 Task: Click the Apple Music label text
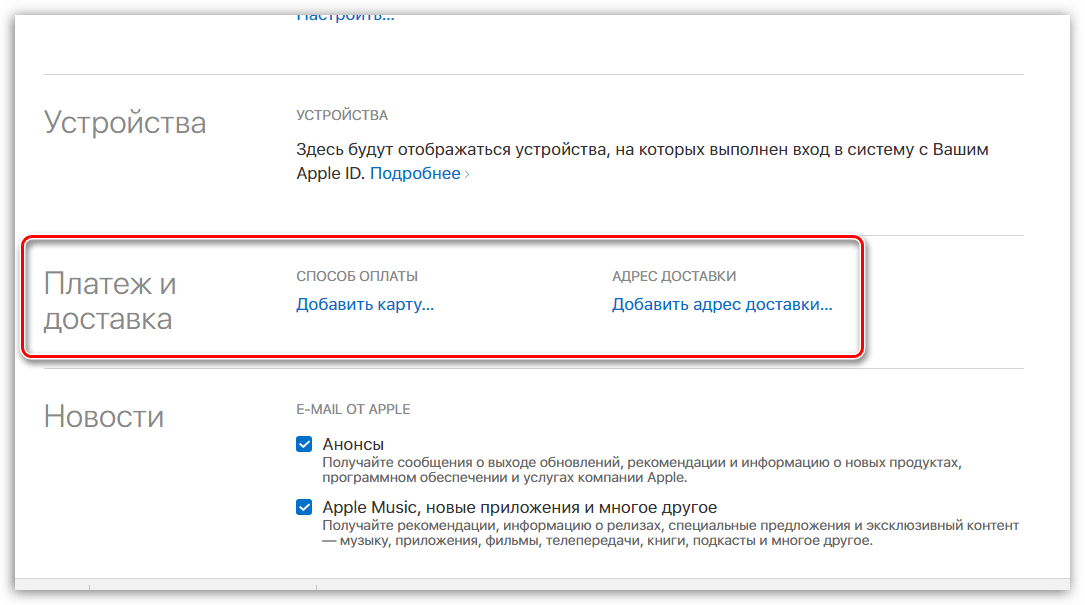point(519,507)
